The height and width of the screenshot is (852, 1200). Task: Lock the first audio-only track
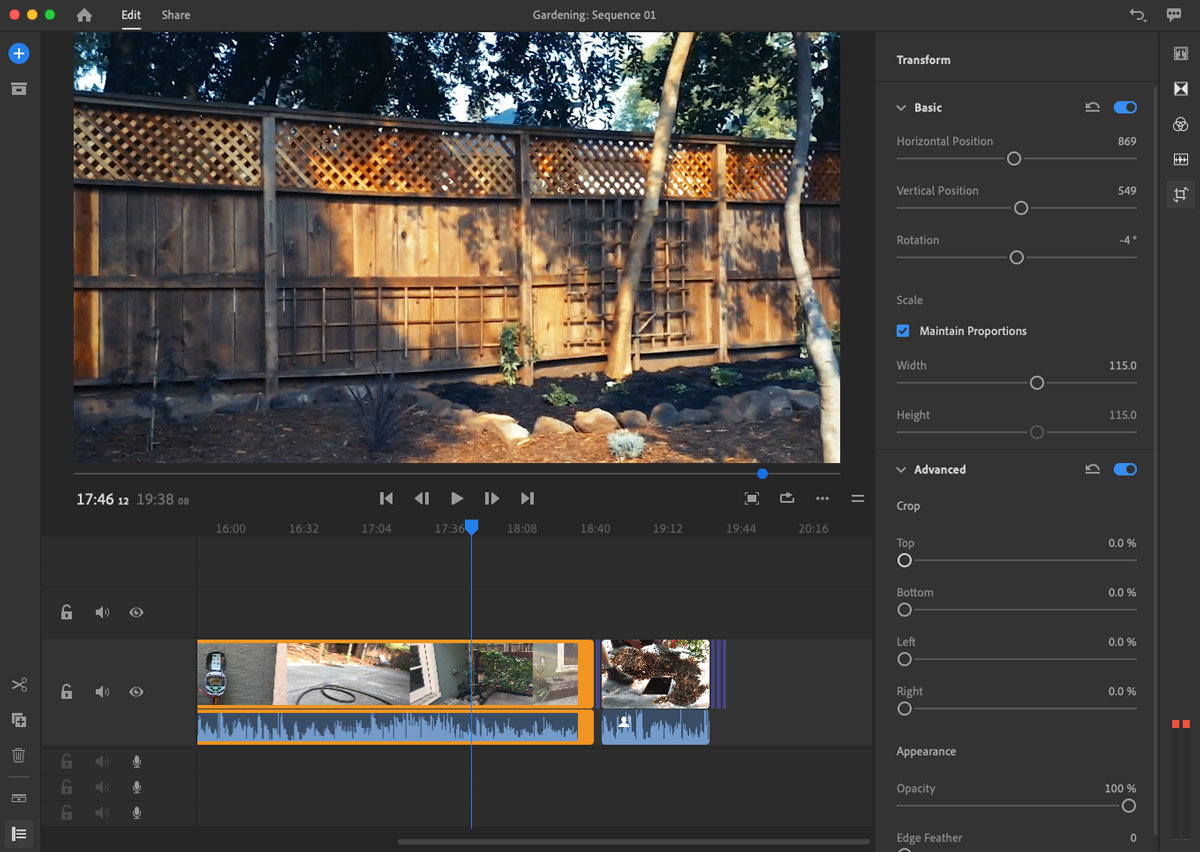pyautogui.click(x=66, y=762)
